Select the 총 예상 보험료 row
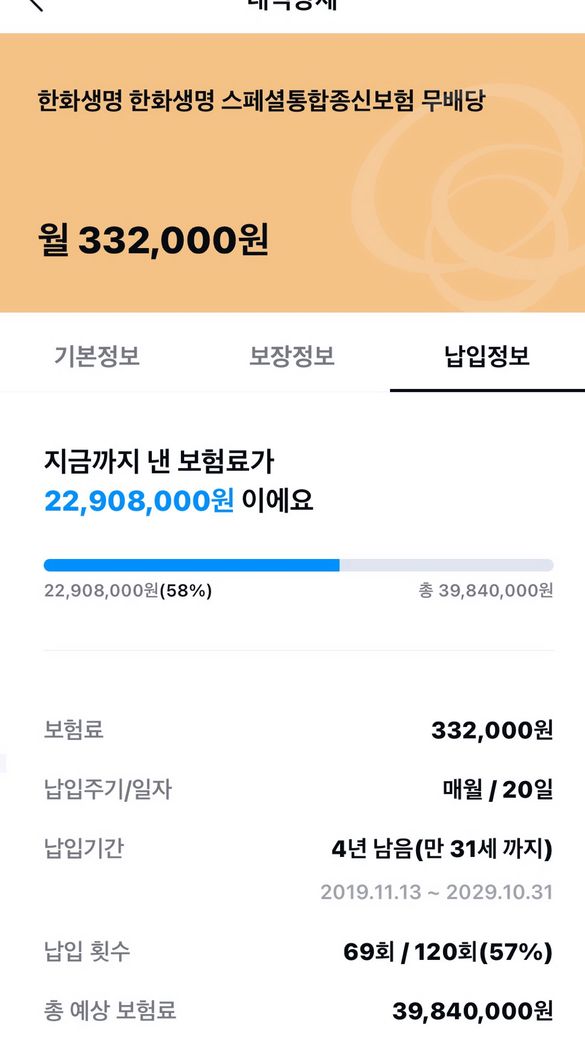This screenshot has width=585, height=1040. tap(298, 1011)
